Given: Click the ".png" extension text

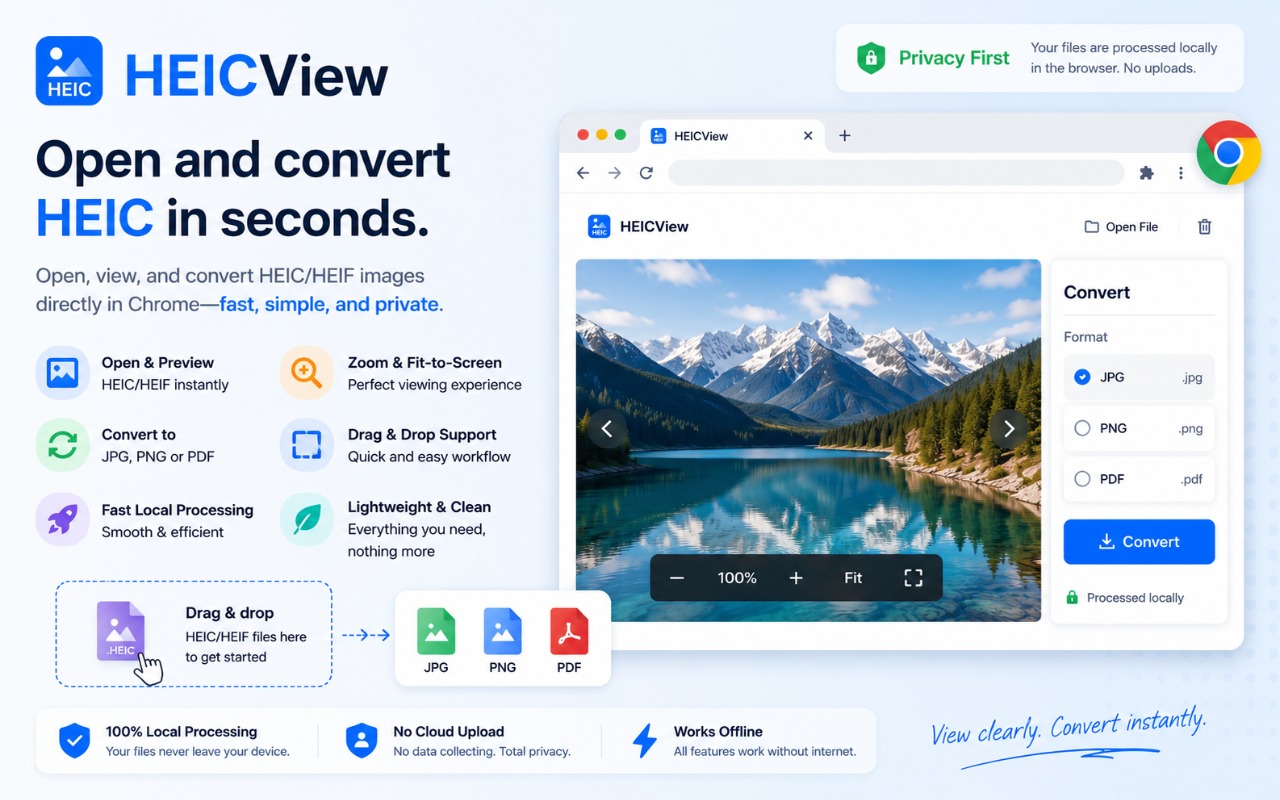Looking at the screenshot, I should coord(1190,429).
